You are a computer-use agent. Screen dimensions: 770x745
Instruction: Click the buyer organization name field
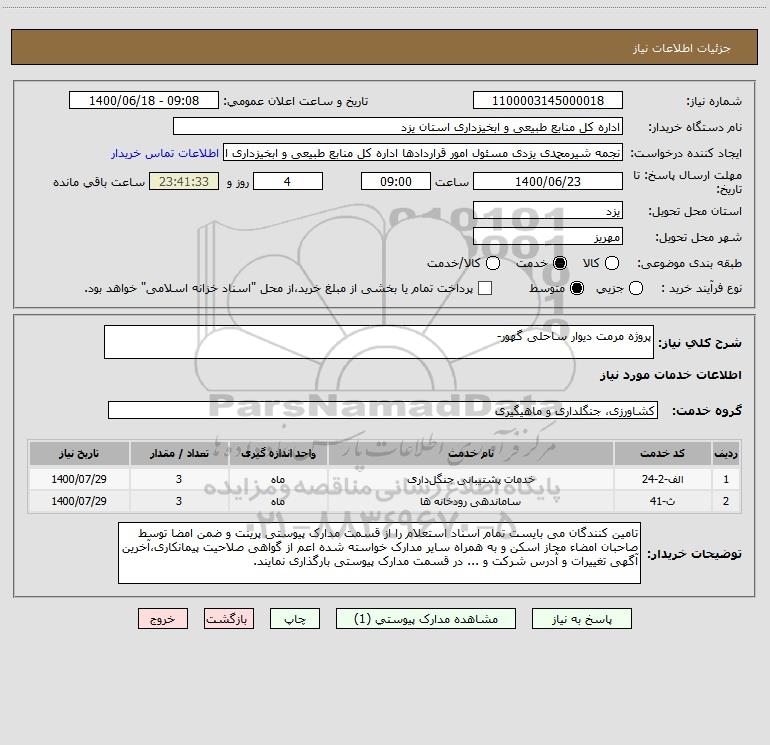click(398, 126)
